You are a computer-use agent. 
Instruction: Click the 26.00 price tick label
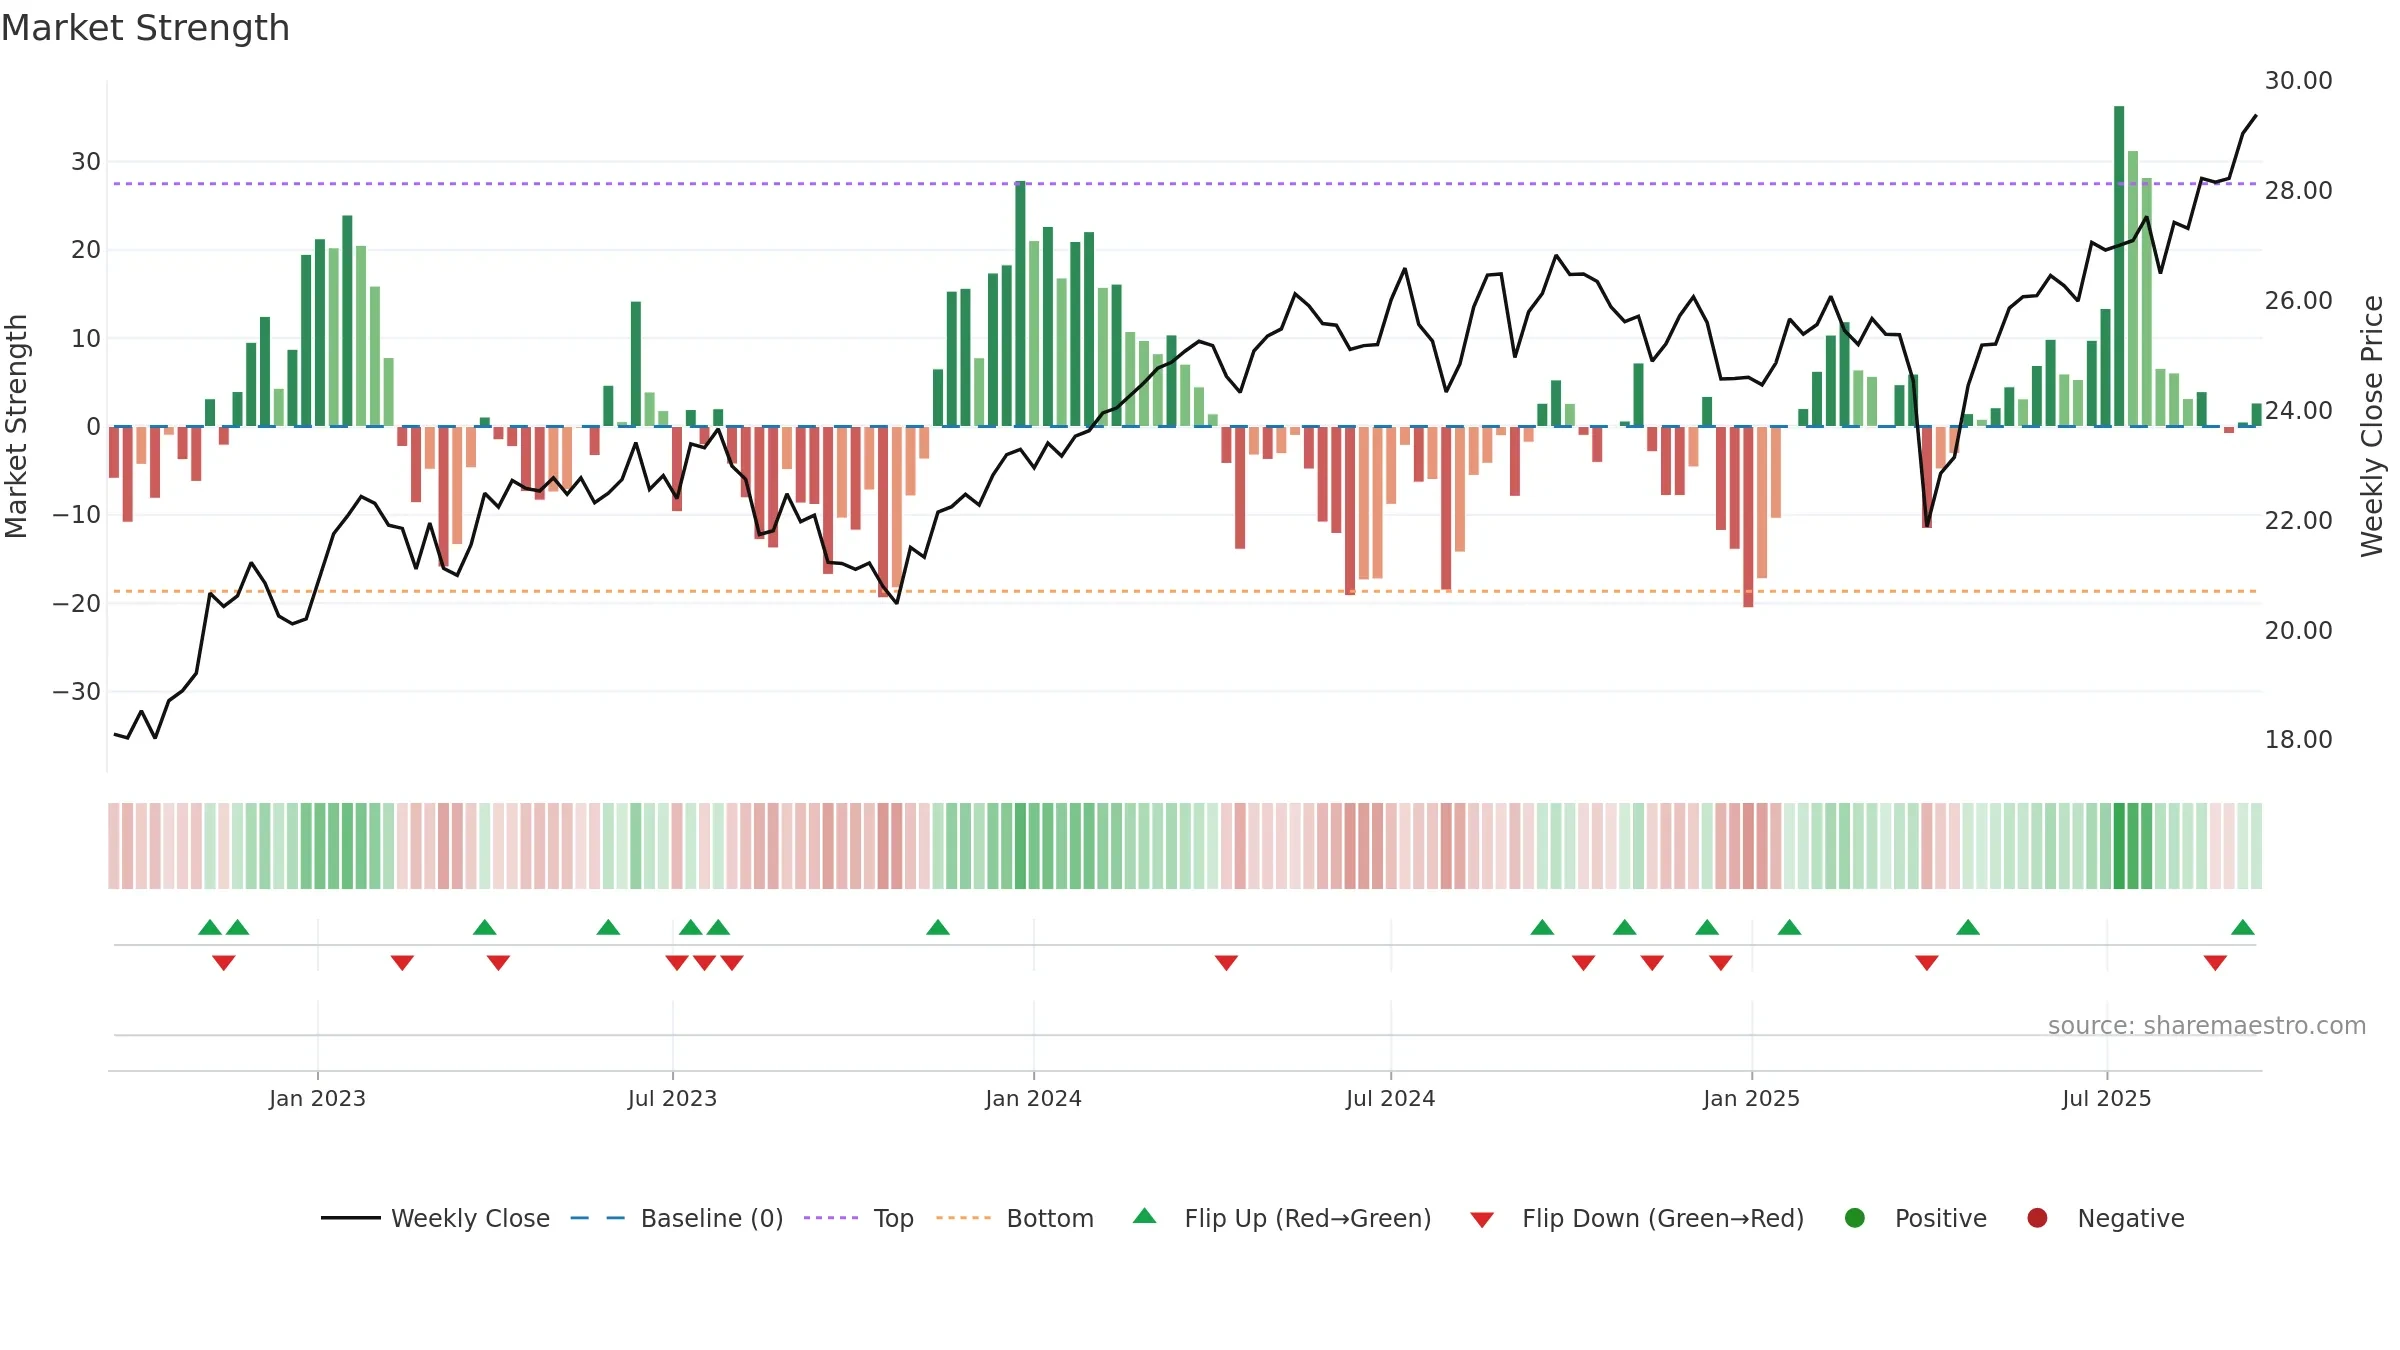tap(2298, 301)
